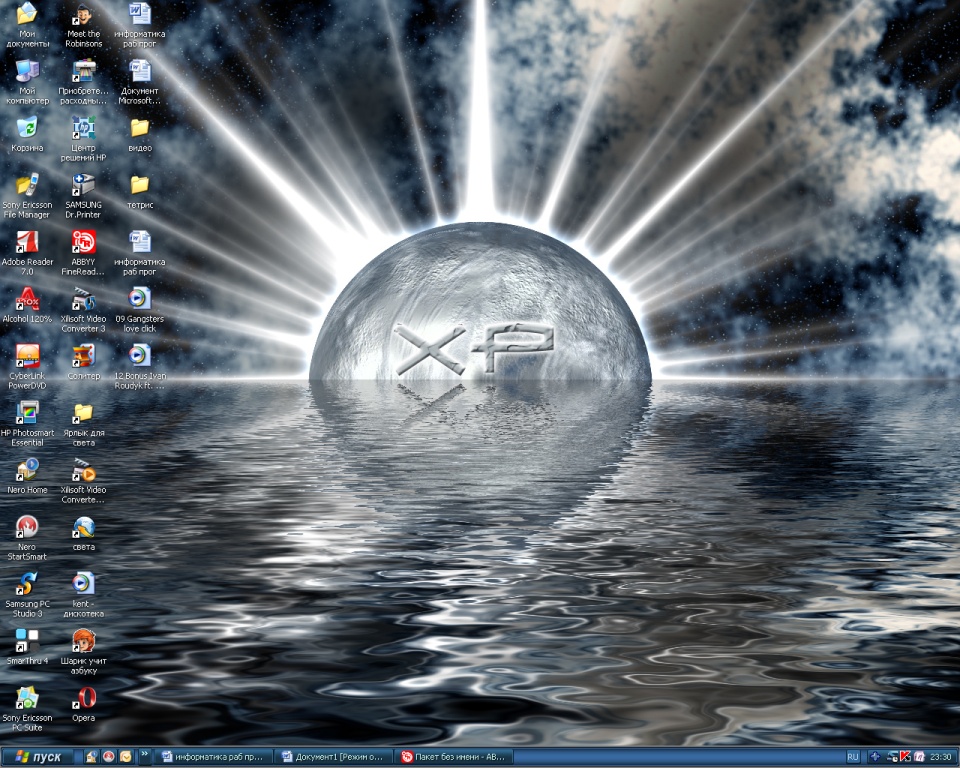The height and width of the screenshot is (768, 960).
Task: Click the 23:30 taskbar clock
Action: click(x=941, y=758)
